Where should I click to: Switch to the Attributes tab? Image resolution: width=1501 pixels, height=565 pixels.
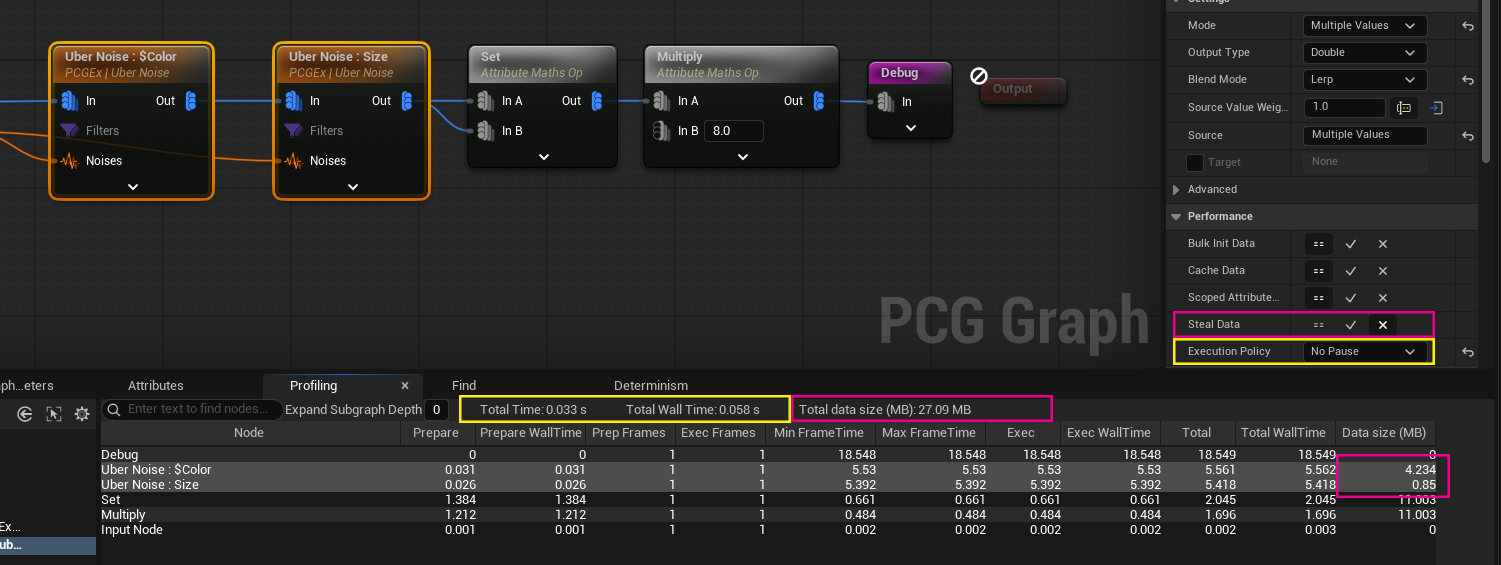156,386
